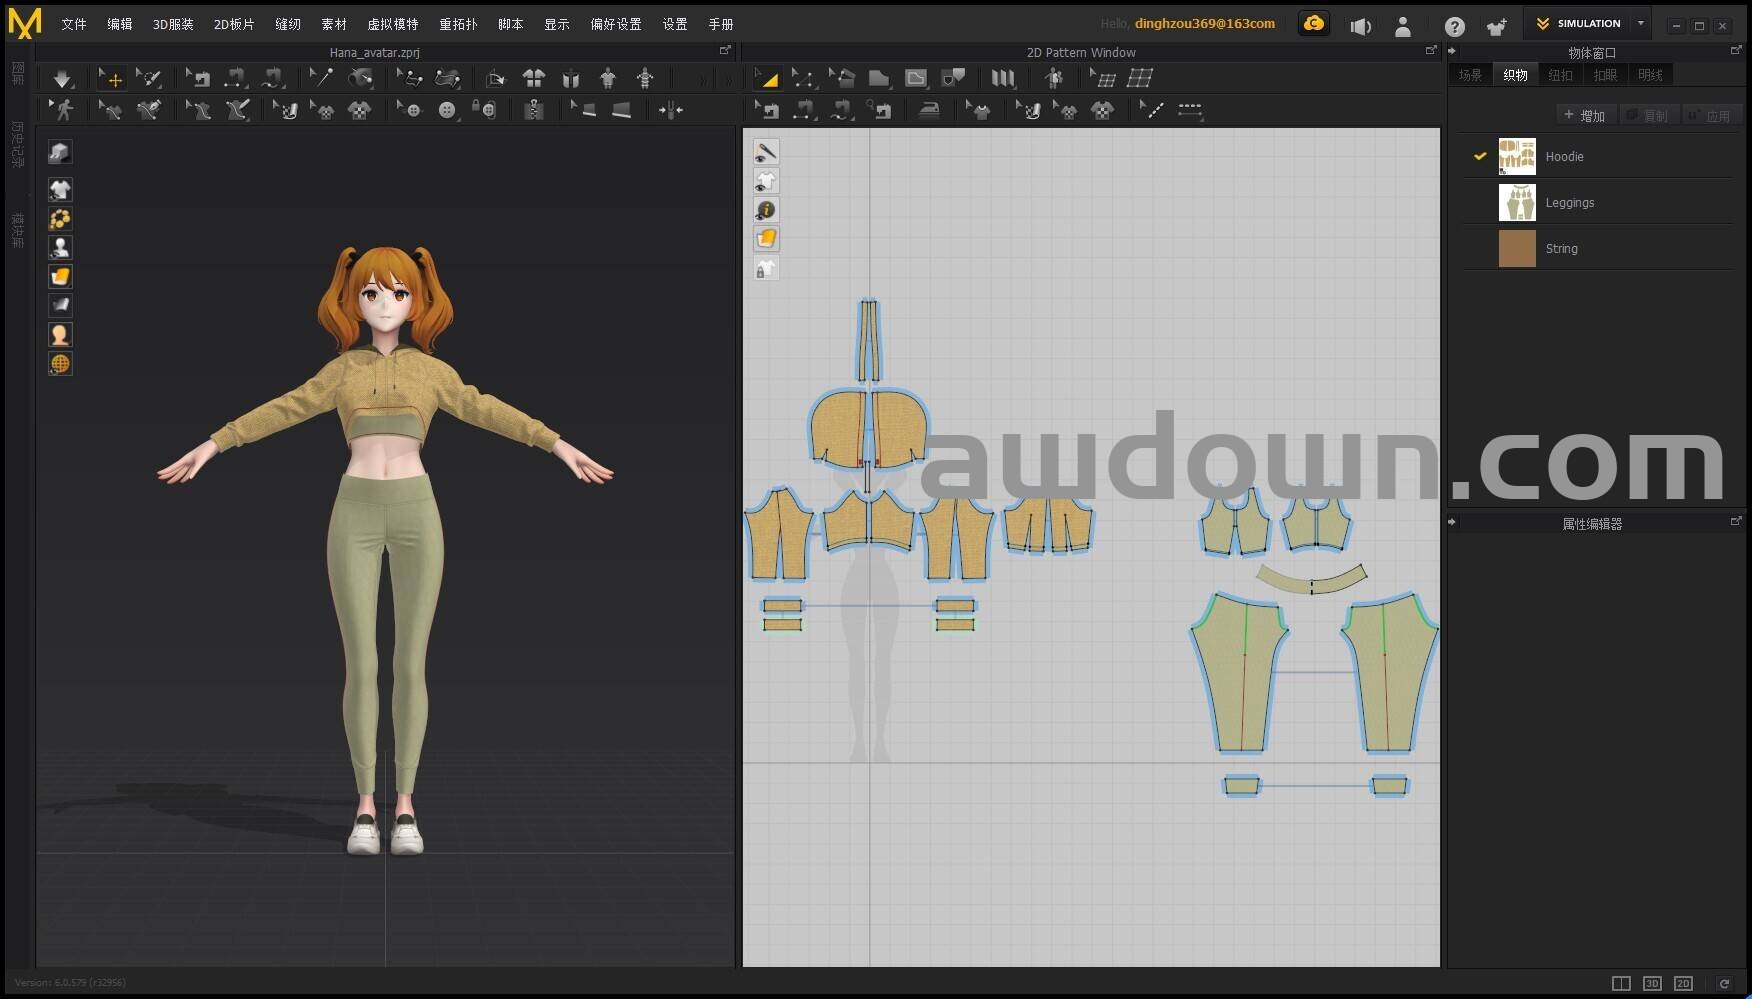This screenshot has width=1752, height=999.
Task: Switch to the 纽扣 tab
Action: (x=1560, y=75)
